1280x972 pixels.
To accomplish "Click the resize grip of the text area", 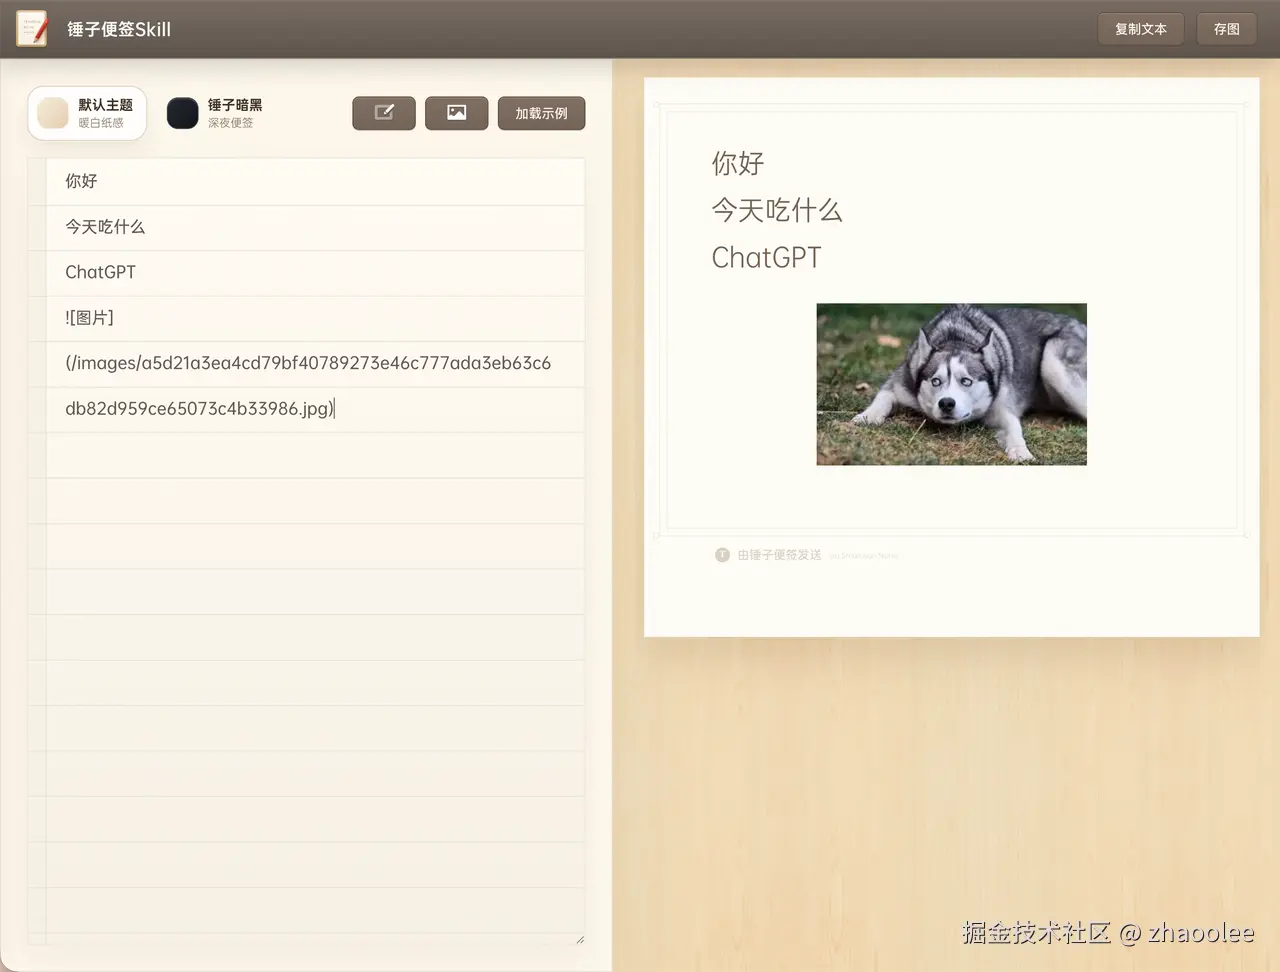I will [x=578, y=938].
